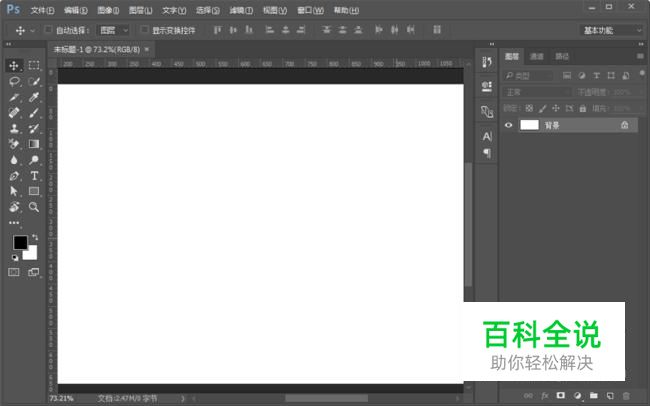
Task: Open the History panel icon
Action: click(487, 62)
